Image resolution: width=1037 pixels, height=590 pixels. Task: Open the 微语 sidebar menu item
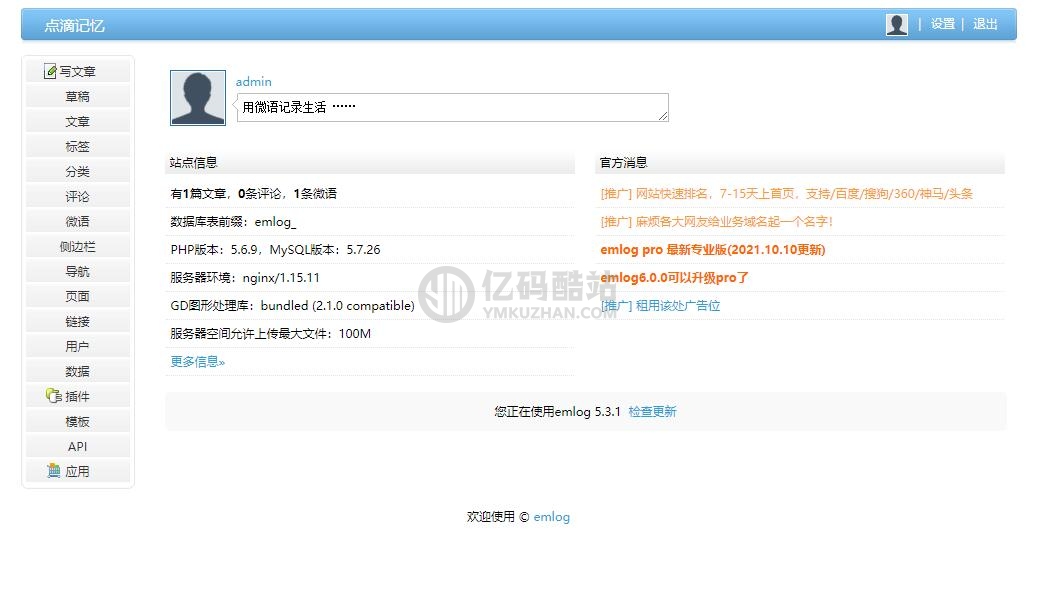click(77, 222)
